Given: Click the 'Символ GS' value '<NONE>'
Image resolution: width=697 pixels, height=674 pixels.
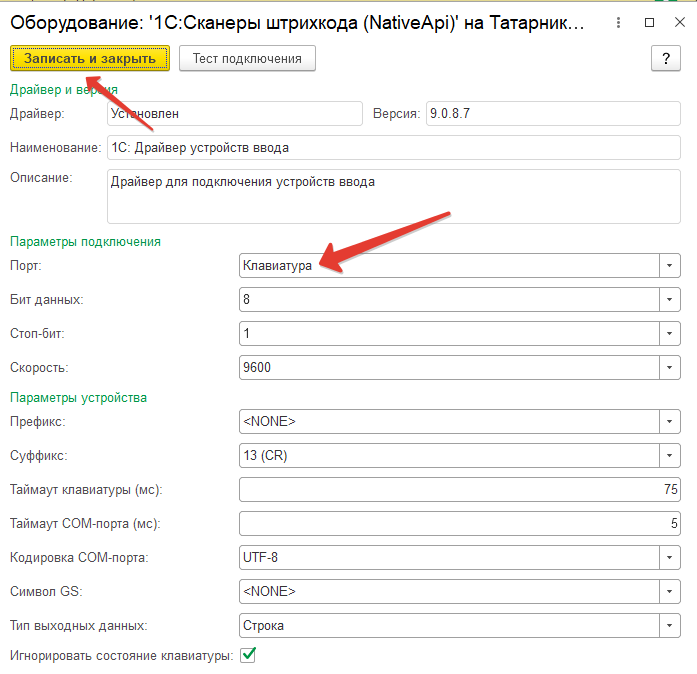Looking at the screenshot, I should 269,591.
